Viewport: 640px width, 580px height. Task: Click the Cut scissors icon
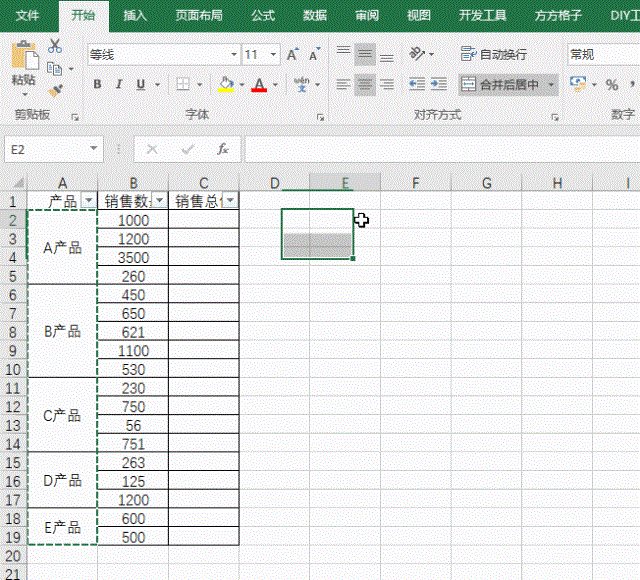[x=55, y=46]
